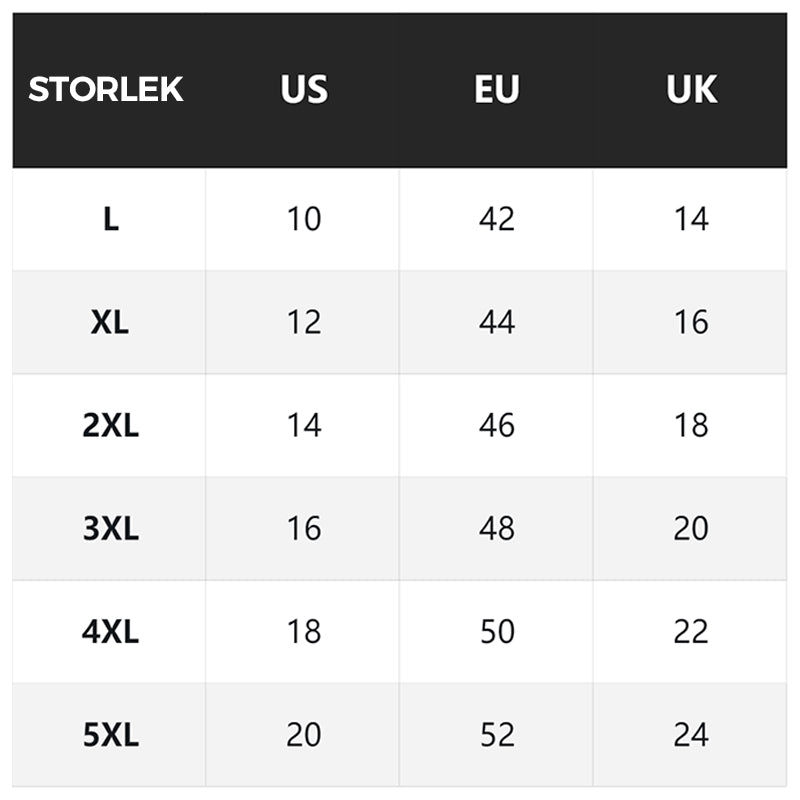Image resolution: width=800 pixels, height=800 pixels.
Task: Click EU size 42 cell
Action: (497, 219)
